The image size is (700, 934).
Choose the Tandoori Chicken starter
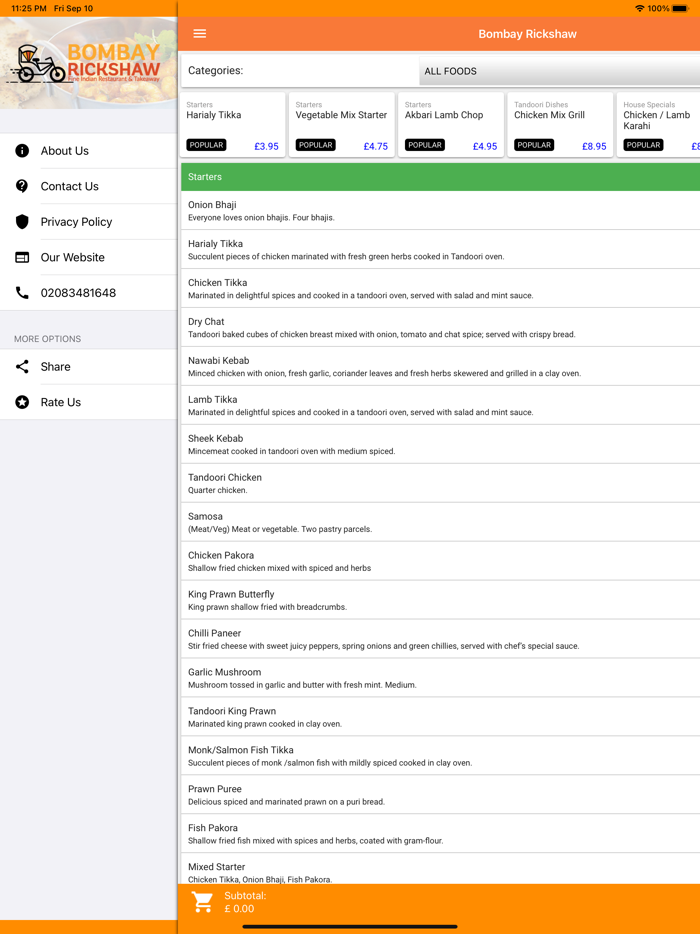(440, 483)
